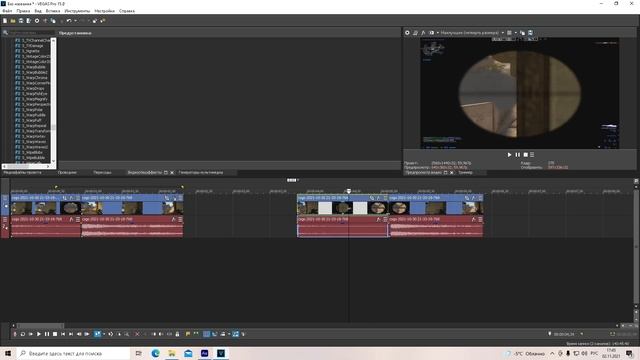
Task: Switch to the Медиафайлы проекта tab
Action: pos(22,173)
